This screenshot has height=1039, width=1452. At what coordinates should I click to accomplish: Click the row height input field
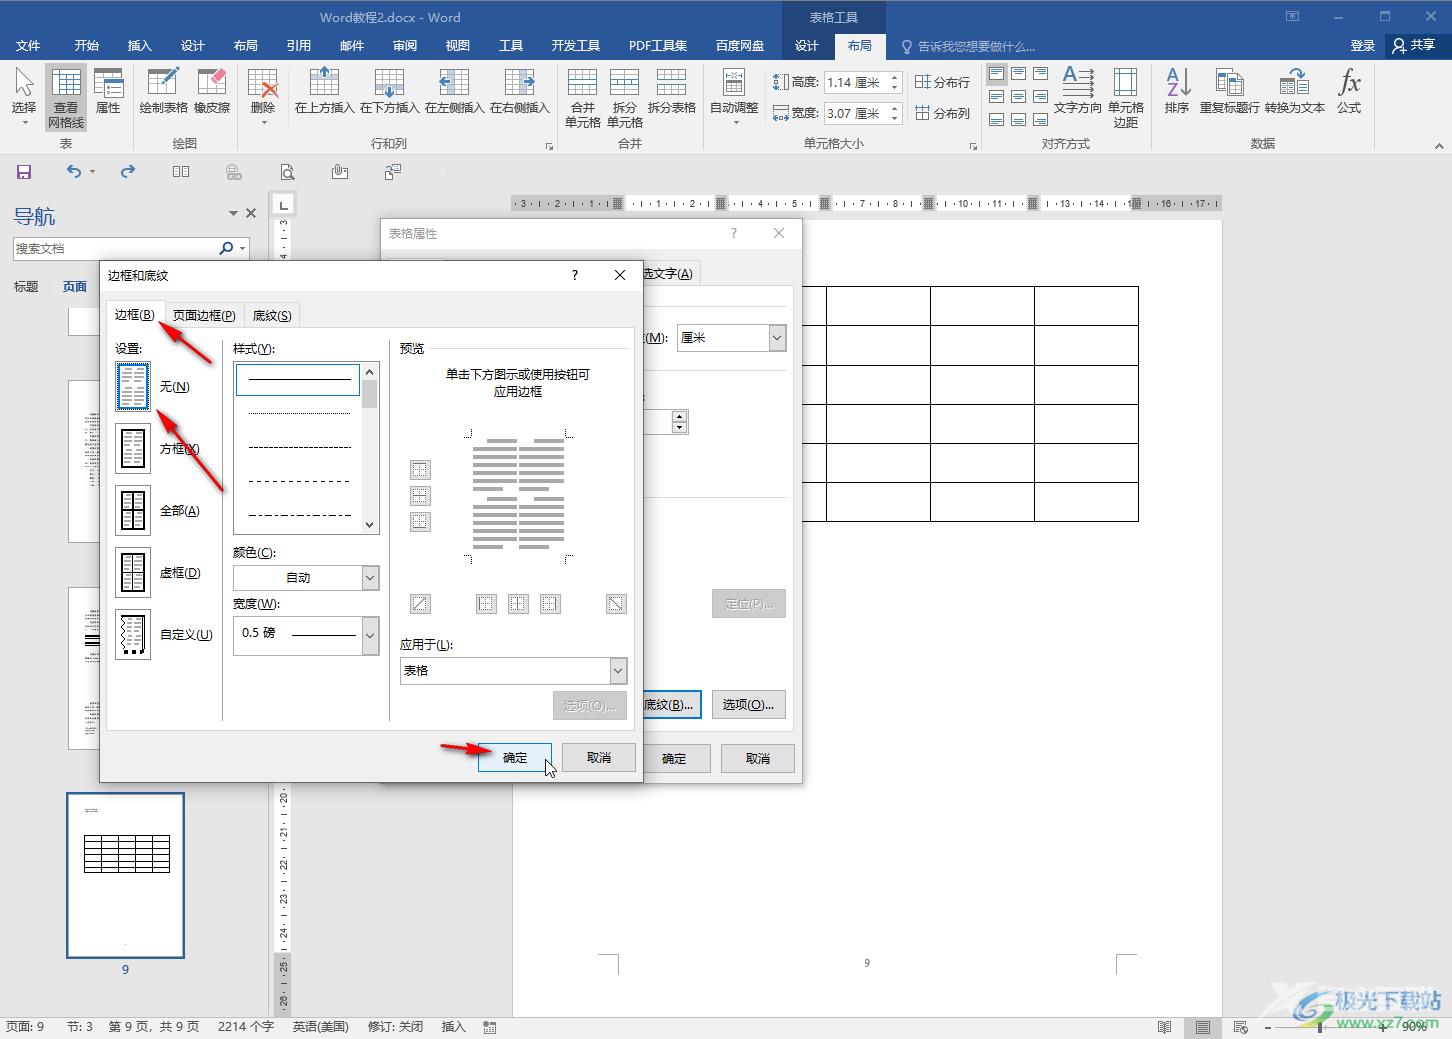(x=856, y=82)
